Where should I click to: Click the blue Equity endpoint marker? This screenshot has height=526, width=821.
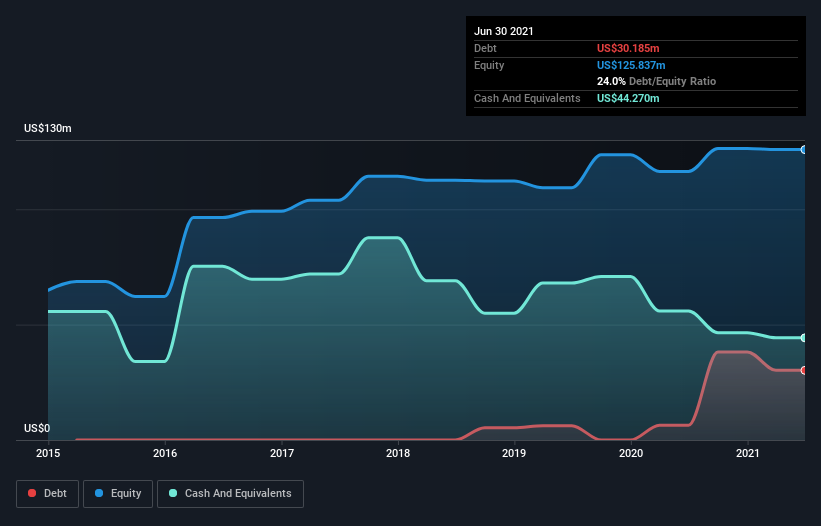[x=804, y=150]
